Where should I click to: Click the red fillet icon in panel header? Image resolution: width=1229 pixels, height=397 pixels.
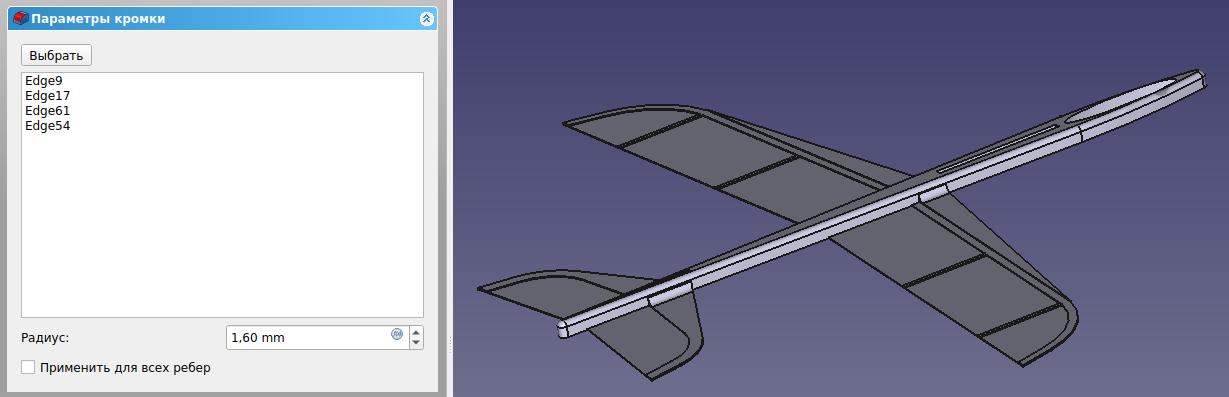[20, 18]
